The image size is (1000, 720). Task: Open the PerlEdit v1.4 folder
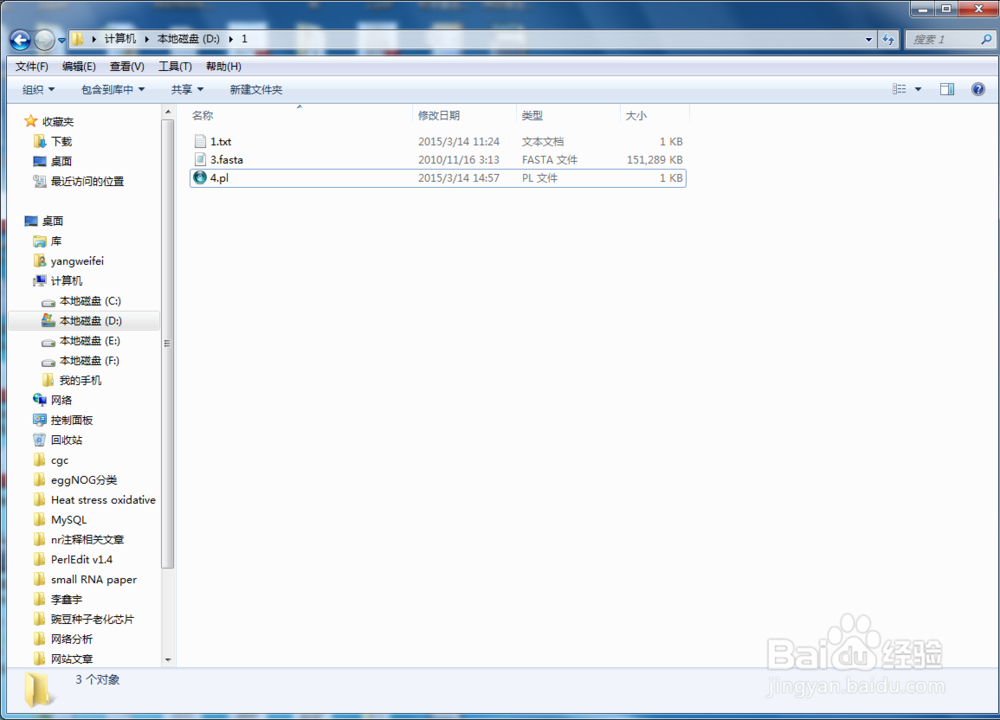(x=82, y=559)
